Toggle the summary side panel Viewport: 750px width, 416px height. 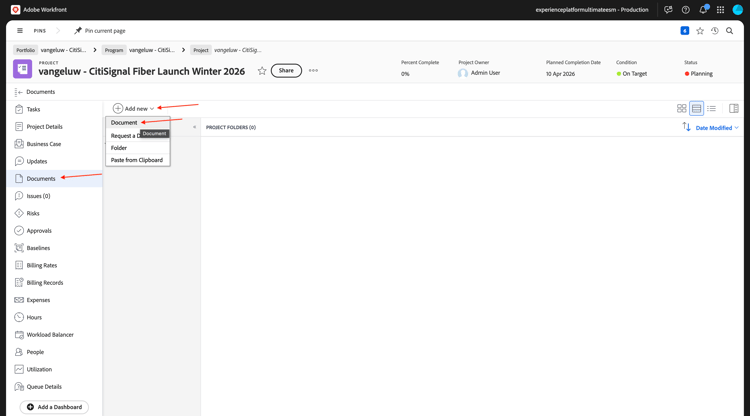point(734,109)
